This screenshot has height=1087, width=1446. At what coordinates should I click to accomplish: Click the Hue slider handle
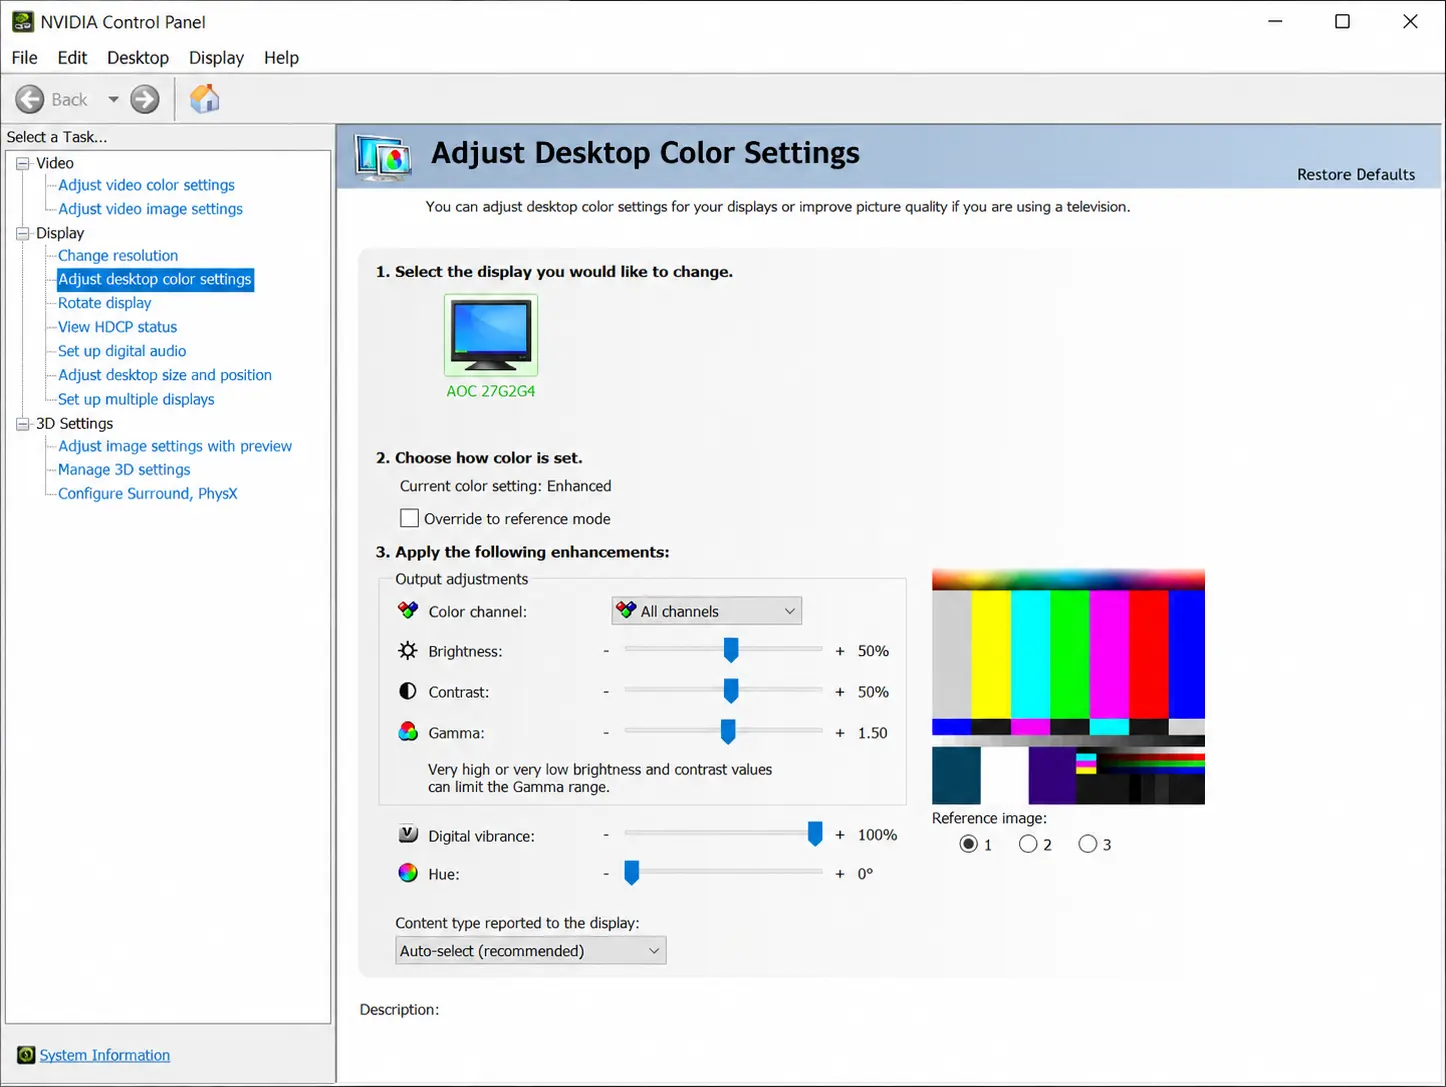632,873
